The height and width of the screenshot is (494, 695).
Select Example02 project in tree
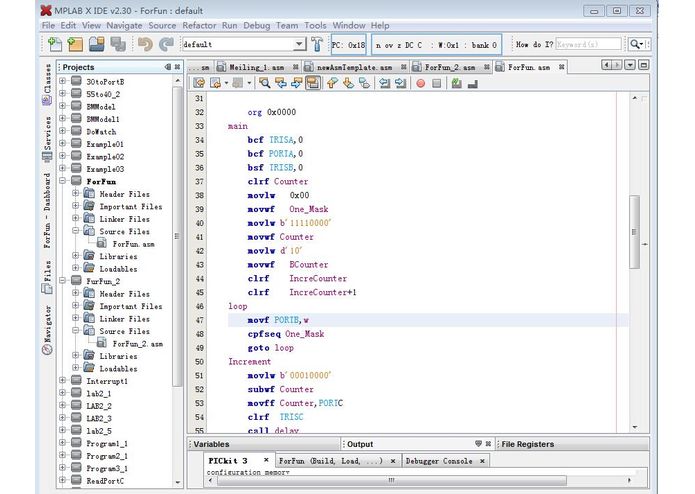[x=105, y=156]
